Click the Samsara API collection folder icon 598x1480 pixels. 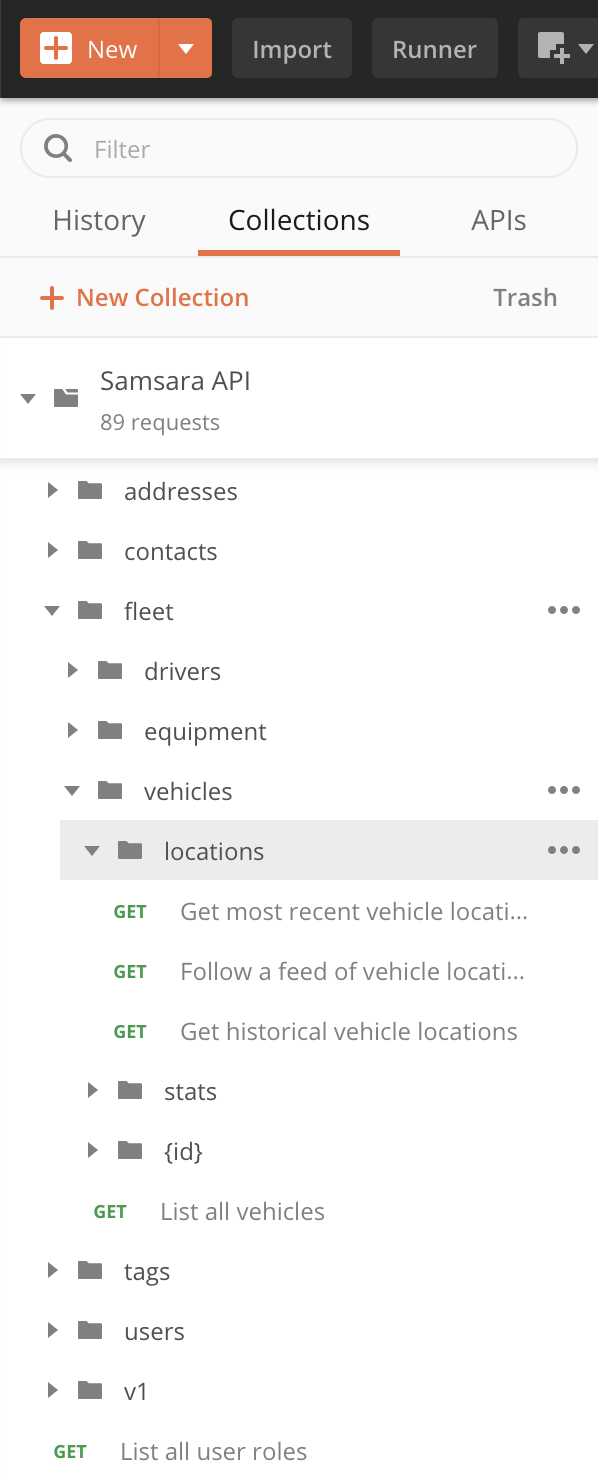[66, 398]
